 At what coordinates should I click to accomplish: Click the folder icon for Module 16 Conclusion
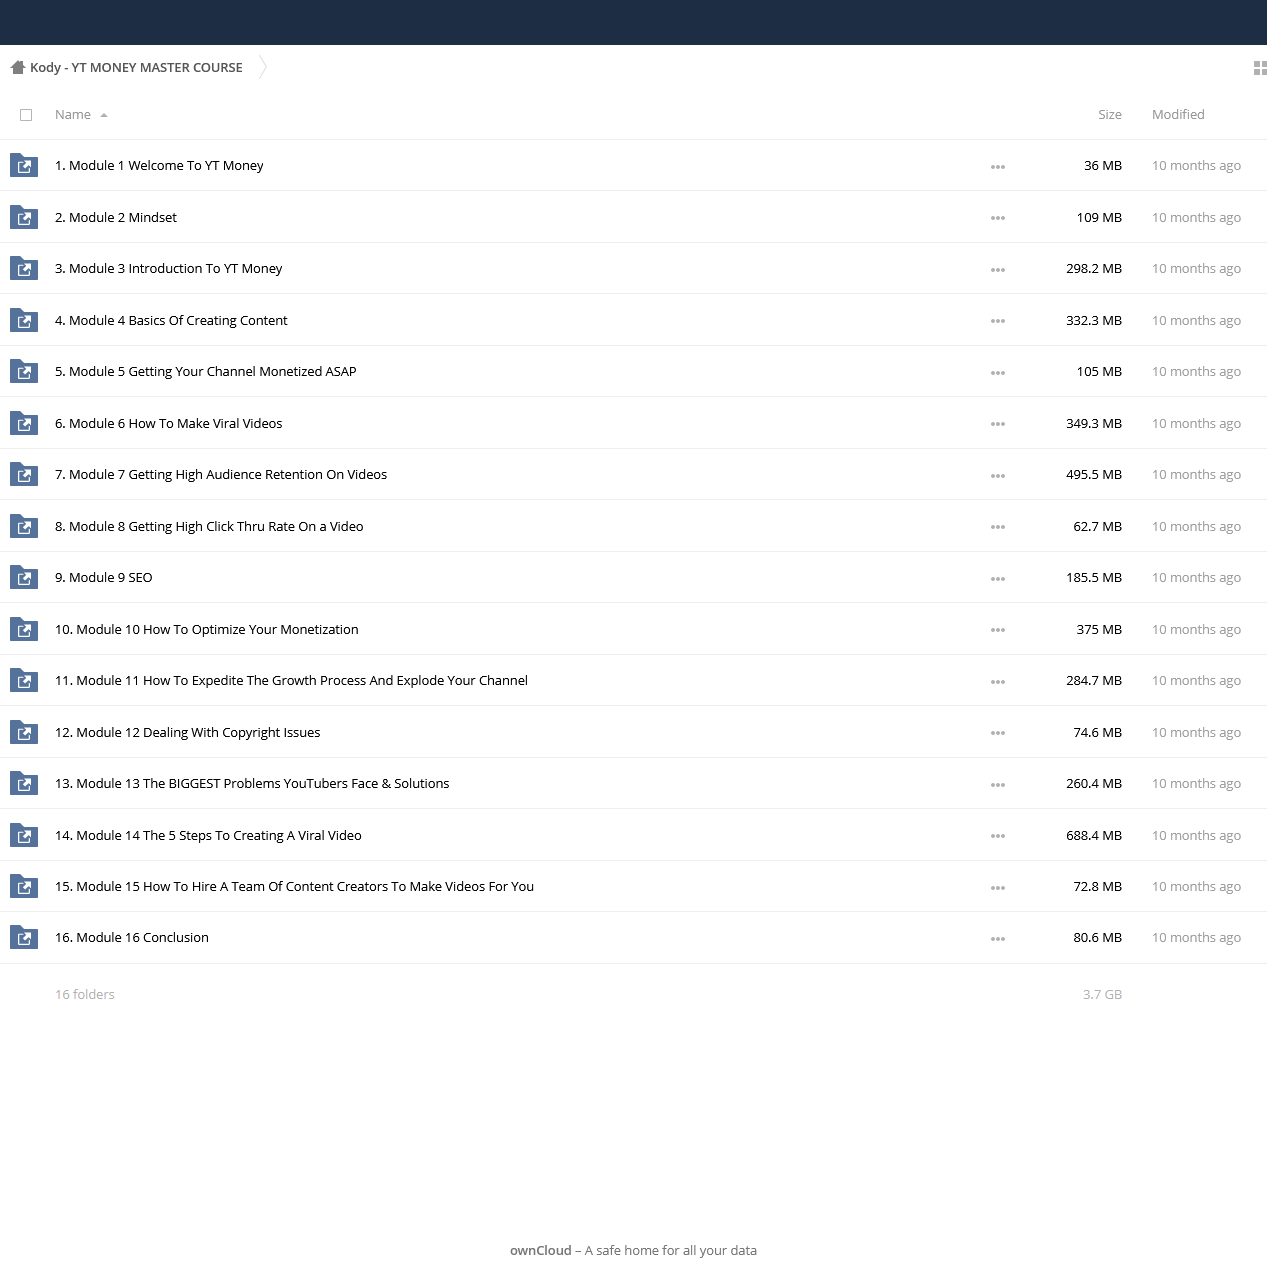pos(24,937)
